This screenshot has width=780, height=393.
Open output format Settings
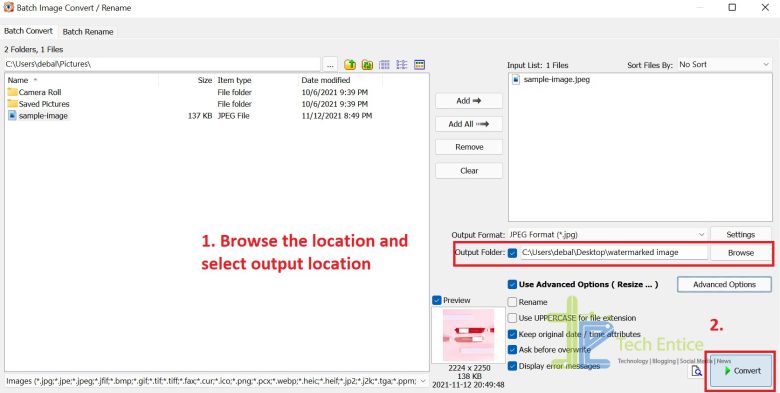(741, 234)
